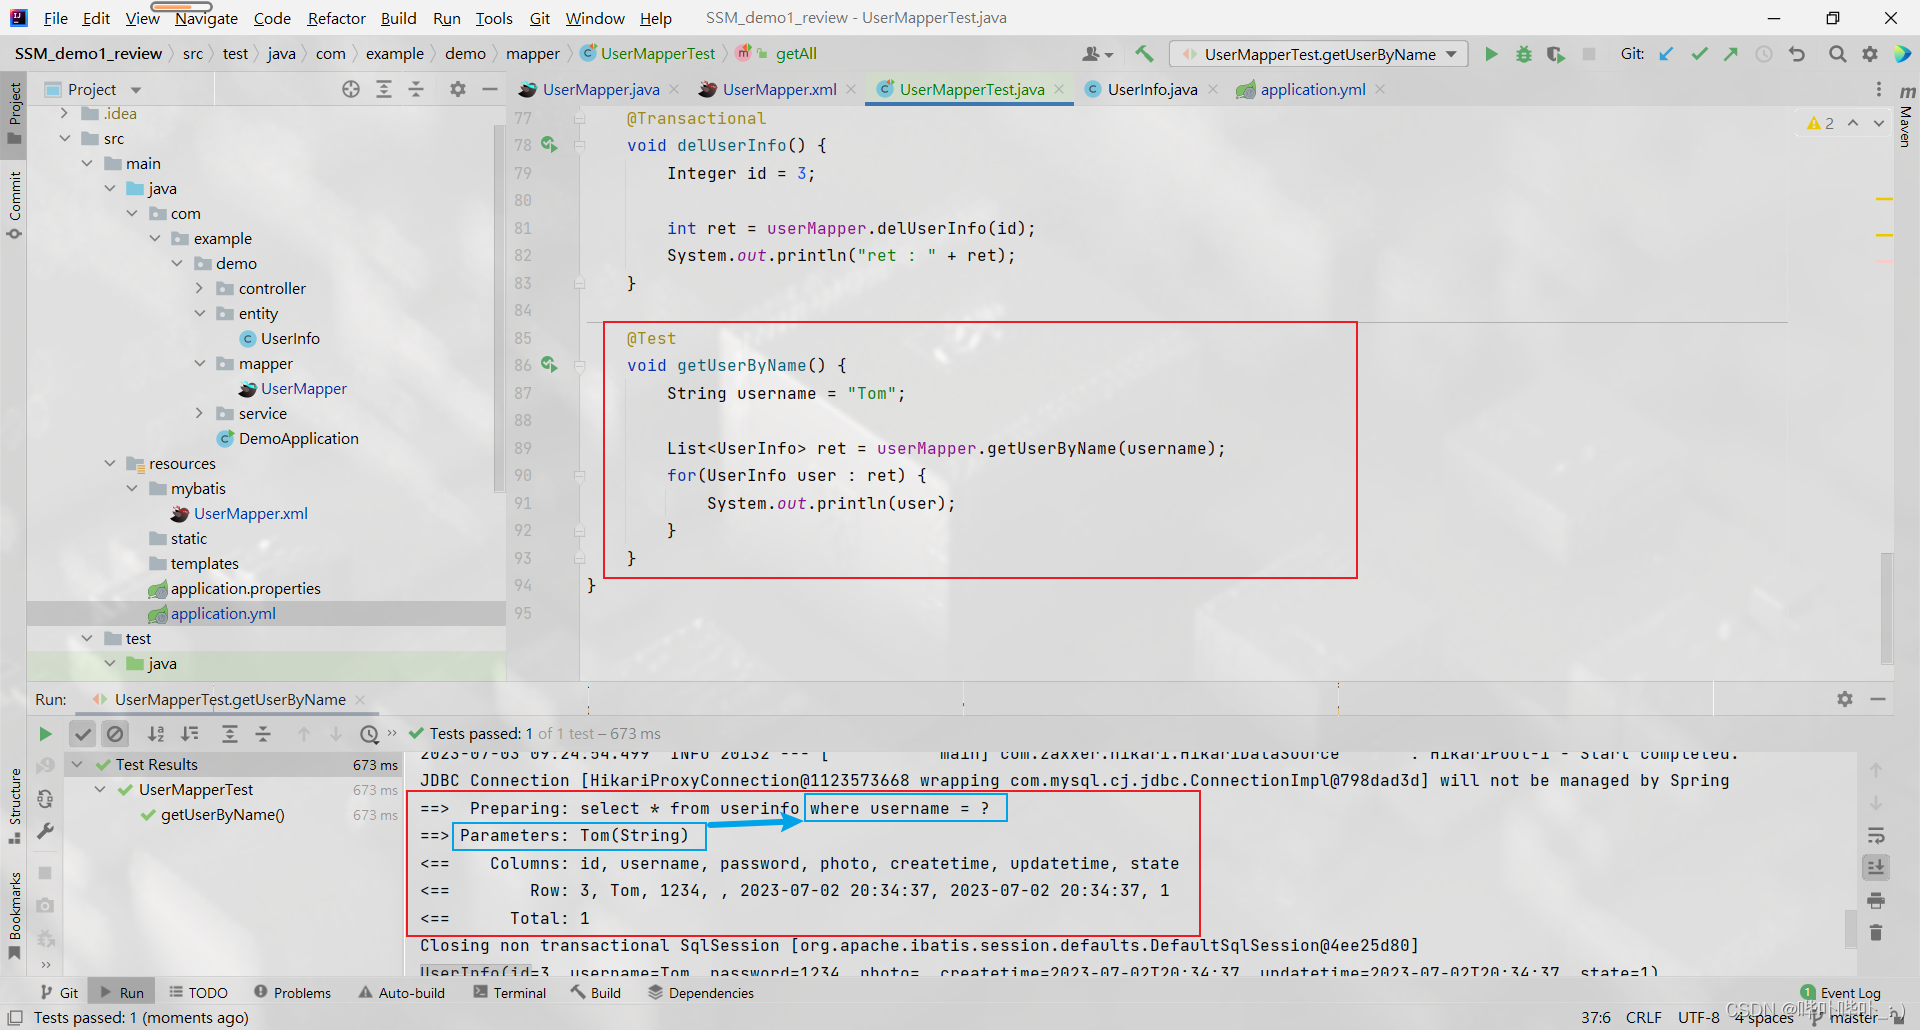
Task: Open Maven side panel
Action: pyautogui.click(x=1906, y=117)
